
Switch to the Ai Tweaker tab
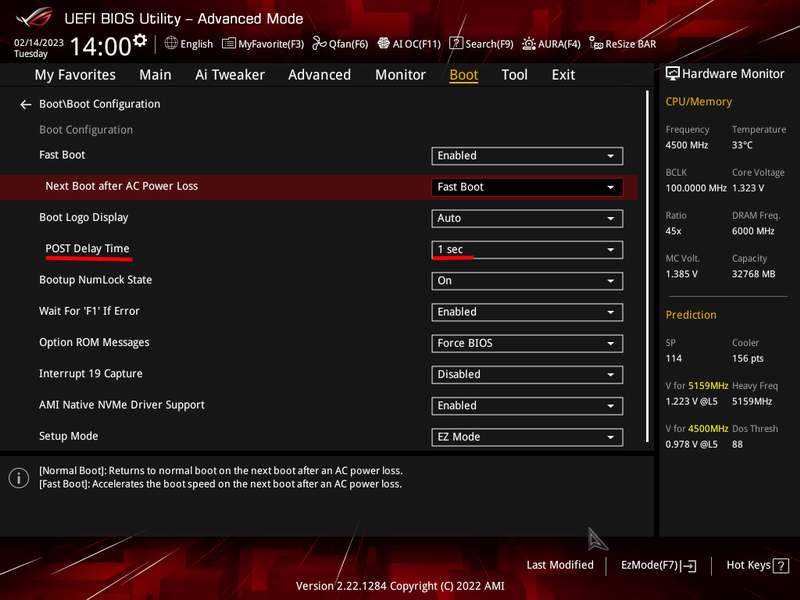click(x=230, y=75)
